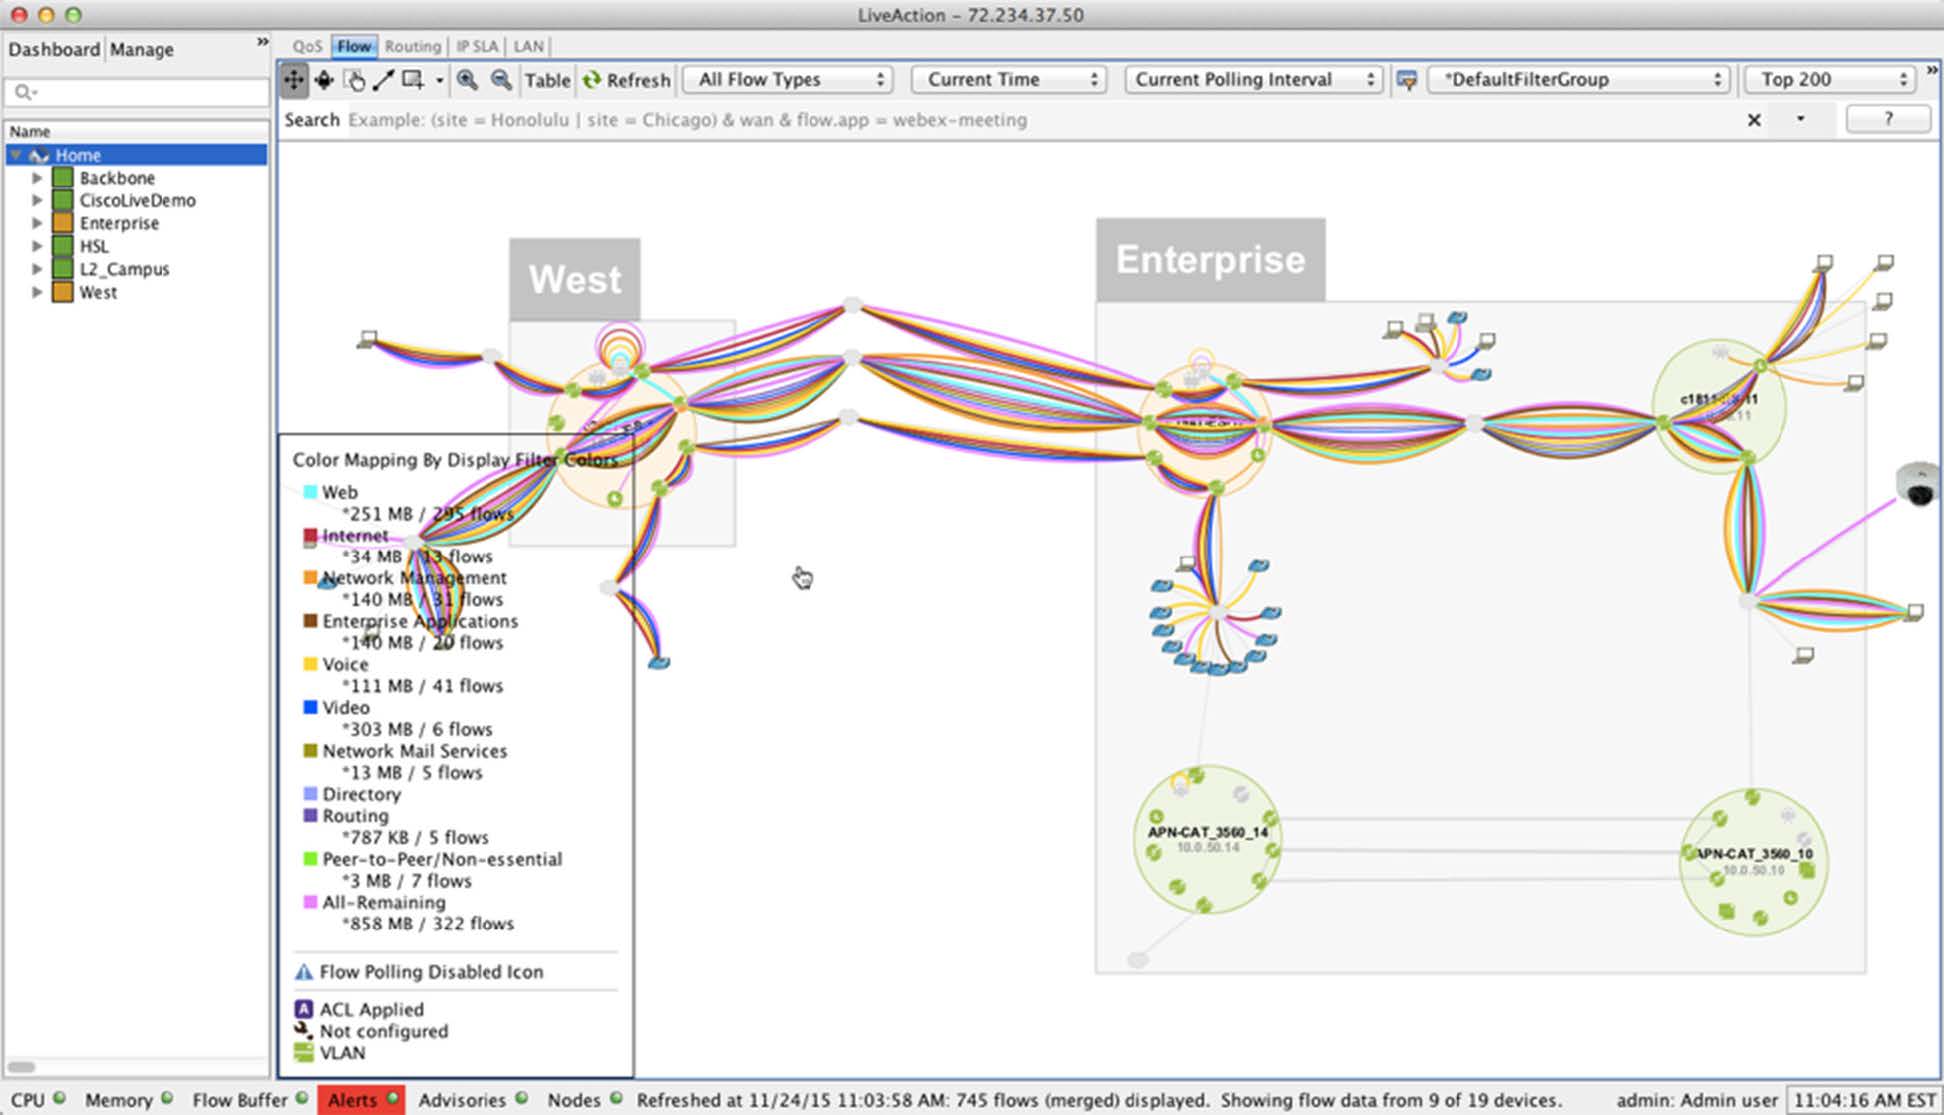Click the red Alerts status button
Image resolution: width=1944 pixels, height=1115 pixels.
[x=361, y=1100]
